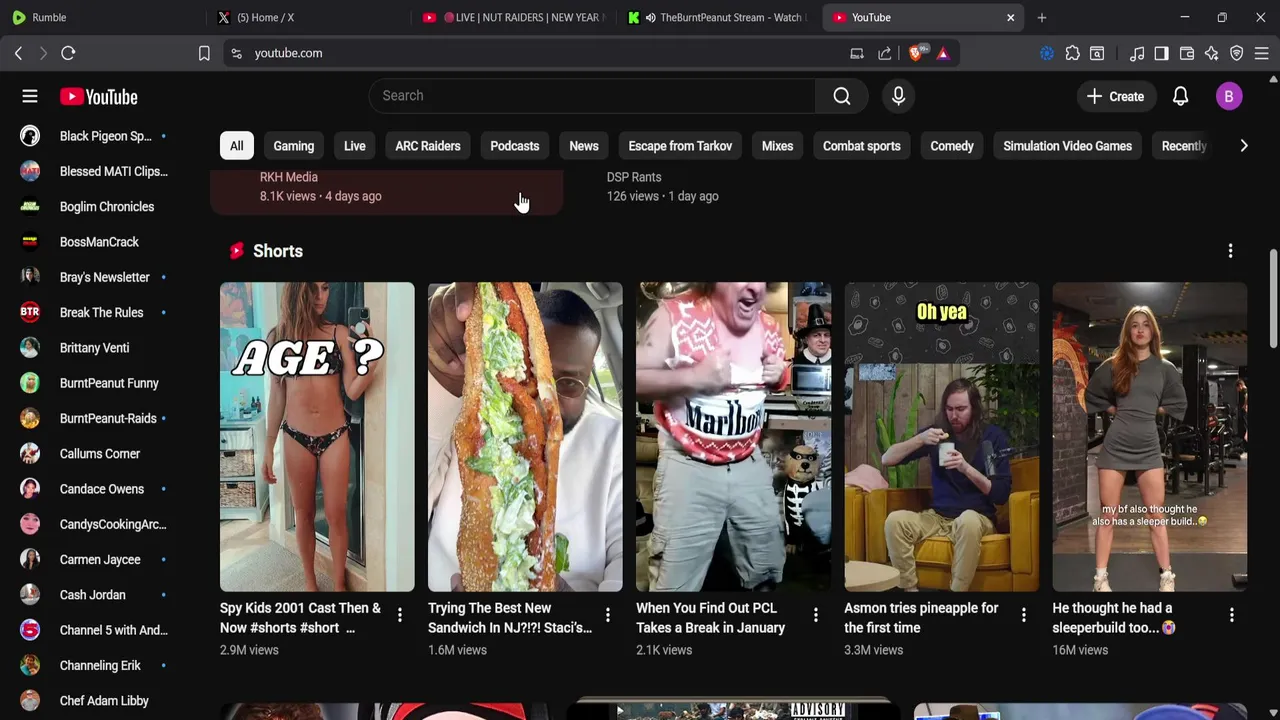Screen dimensions: 1280x720
Task: Select Escape from Tarkov chip
Action: click(x=680, y=146)
